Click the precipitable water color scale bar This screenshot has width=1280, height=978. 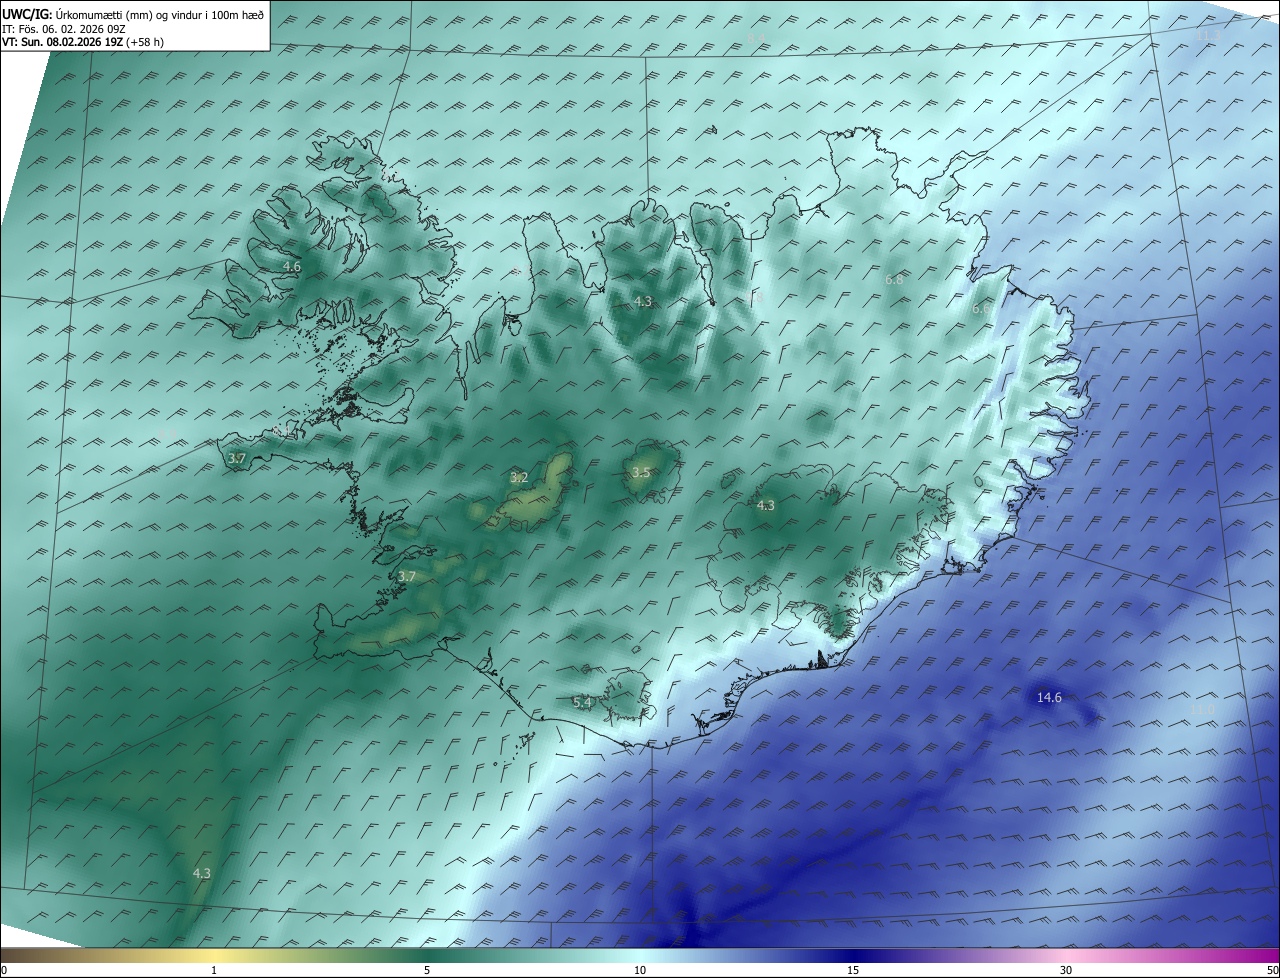[x=640, y=956]
